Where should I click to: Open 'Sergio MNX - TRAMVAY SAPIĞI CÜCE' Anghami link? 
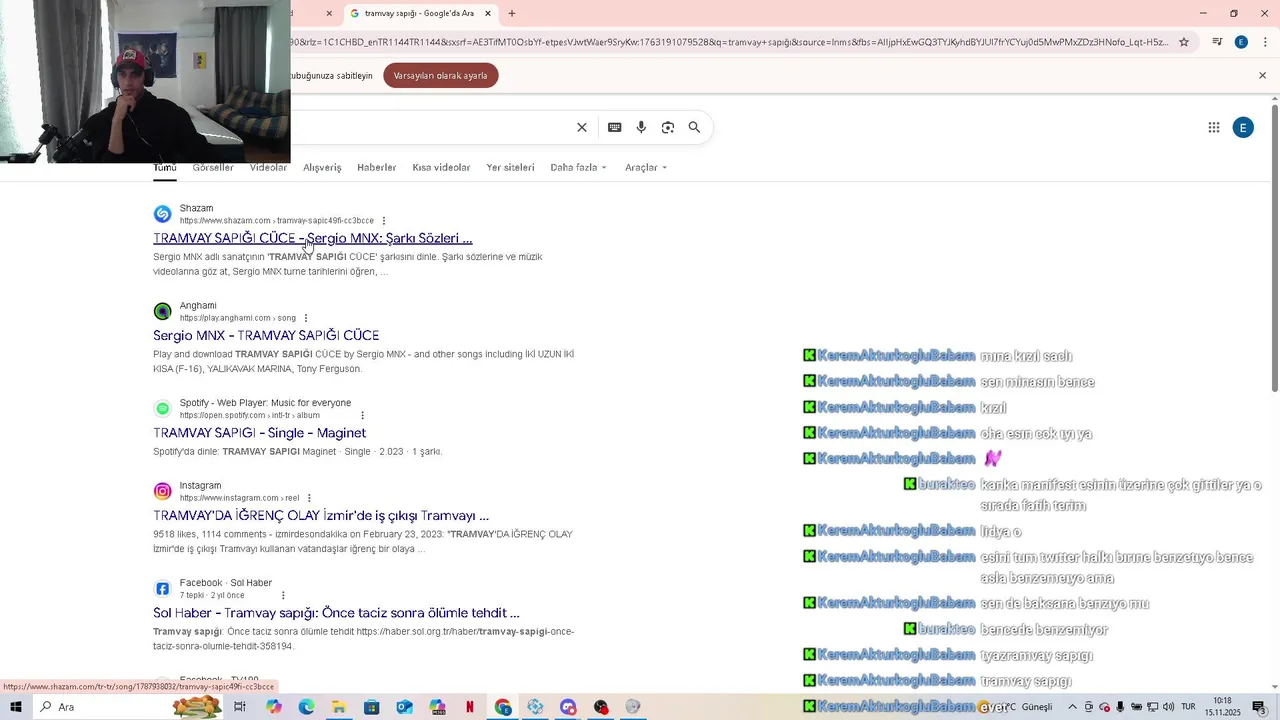click(266, 335)
